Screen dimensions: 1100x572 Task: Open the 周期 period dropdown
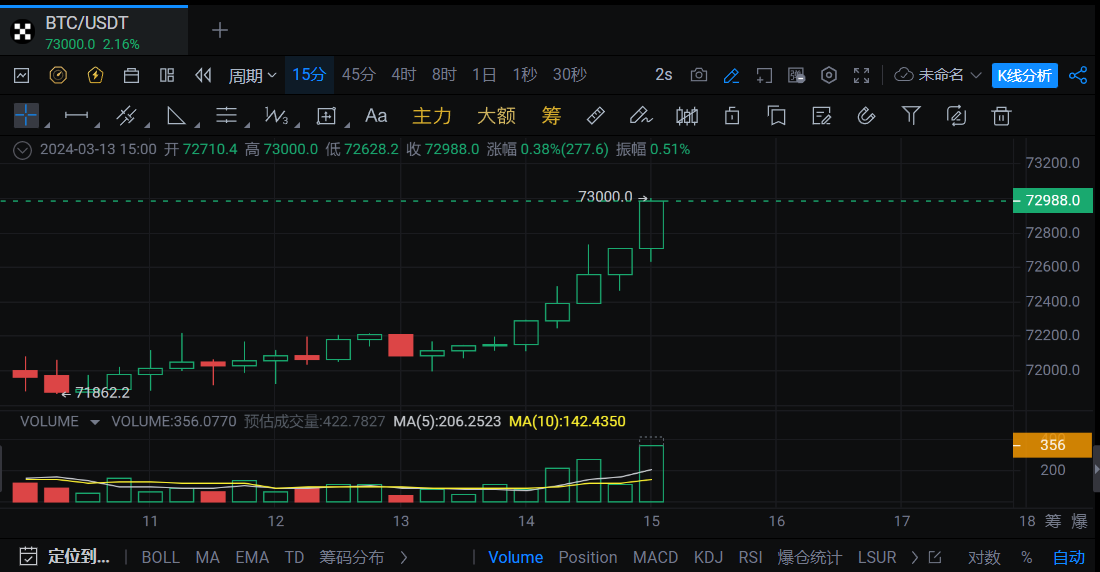click(252, 75)
